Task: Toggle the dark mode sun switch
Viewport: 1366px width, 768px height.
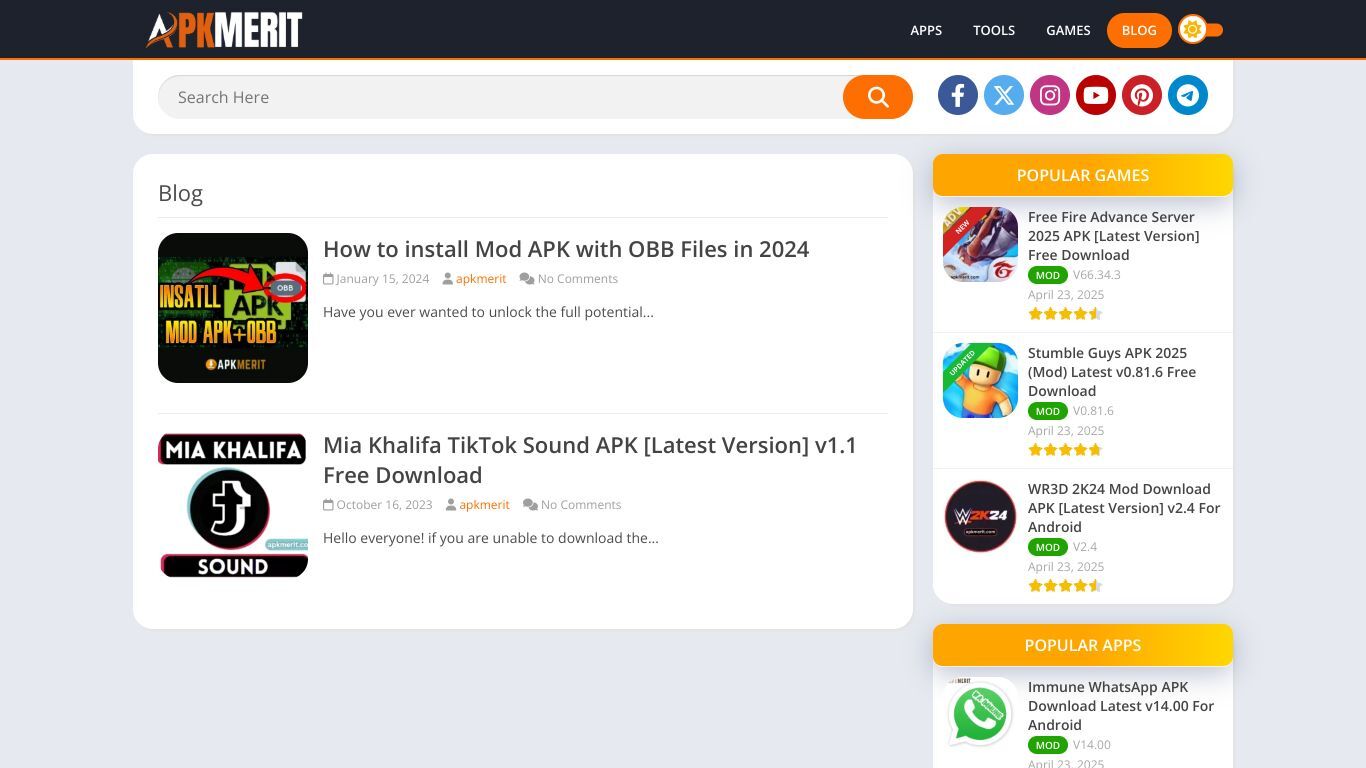Action: tap(1200, 30)
